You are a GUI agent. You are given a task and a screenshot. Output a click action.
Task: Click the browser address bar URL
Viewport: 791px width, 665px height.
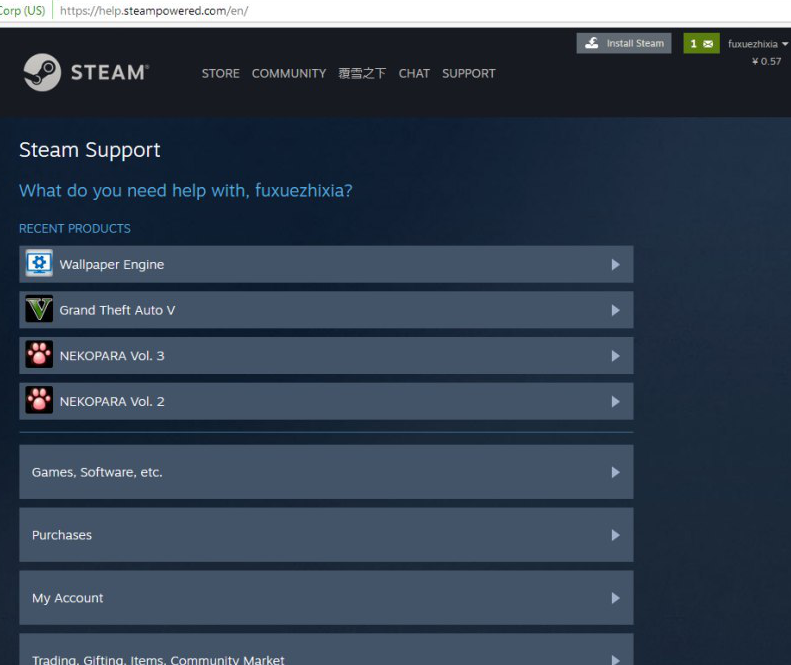click(154, 11)
